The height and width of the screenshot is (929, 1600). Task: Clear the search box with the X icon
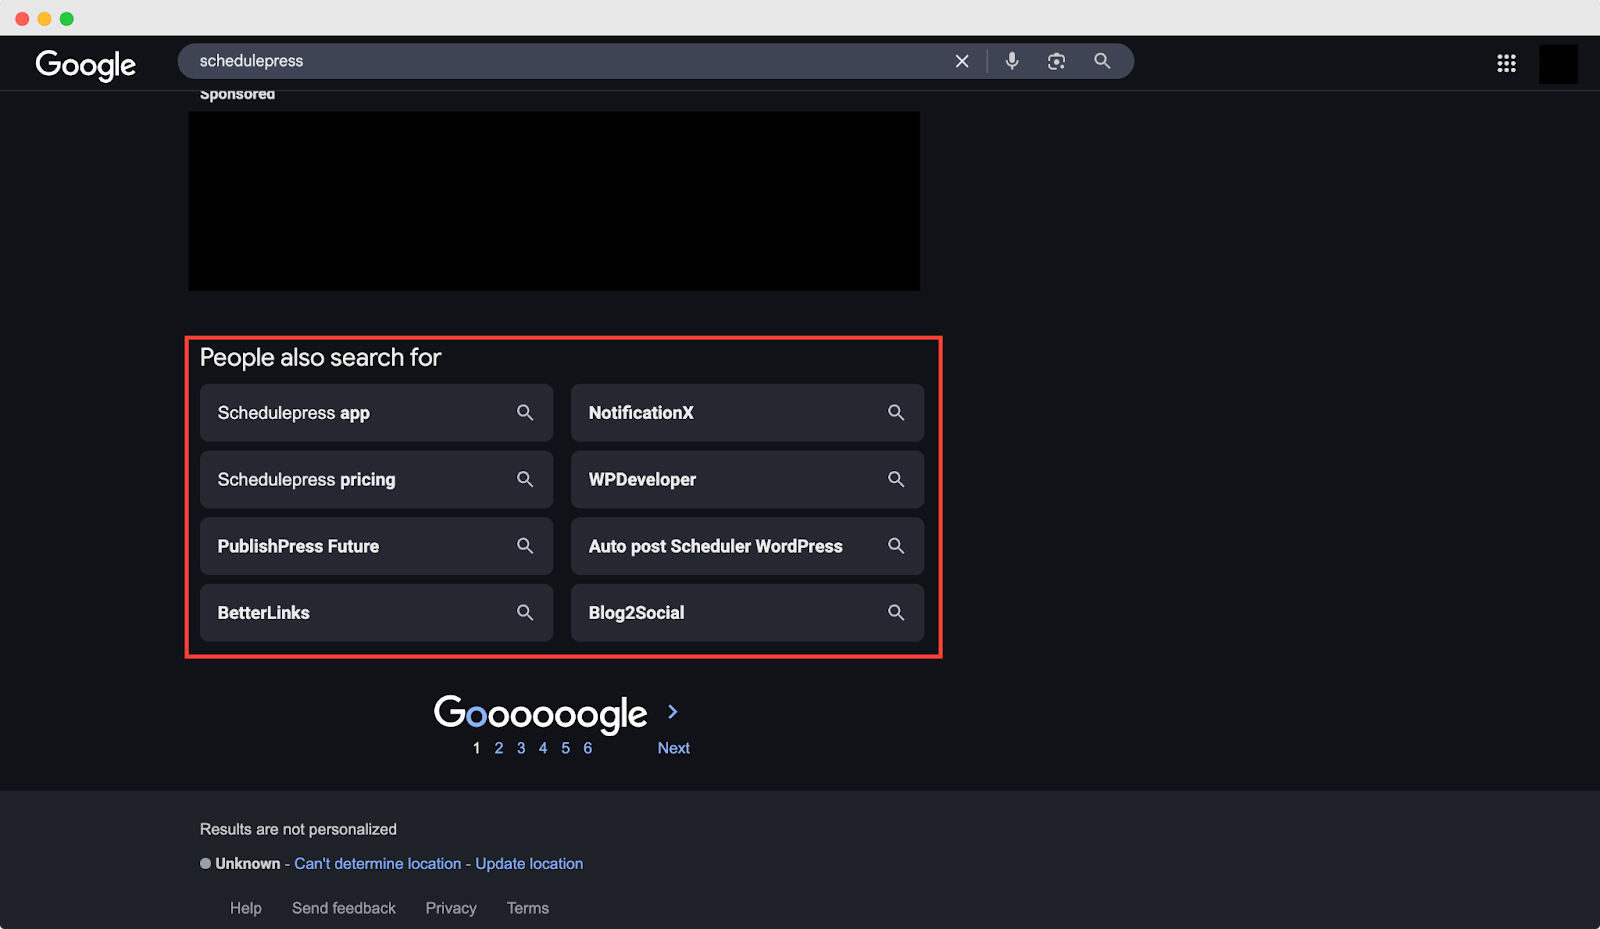(x=962, y=61)
